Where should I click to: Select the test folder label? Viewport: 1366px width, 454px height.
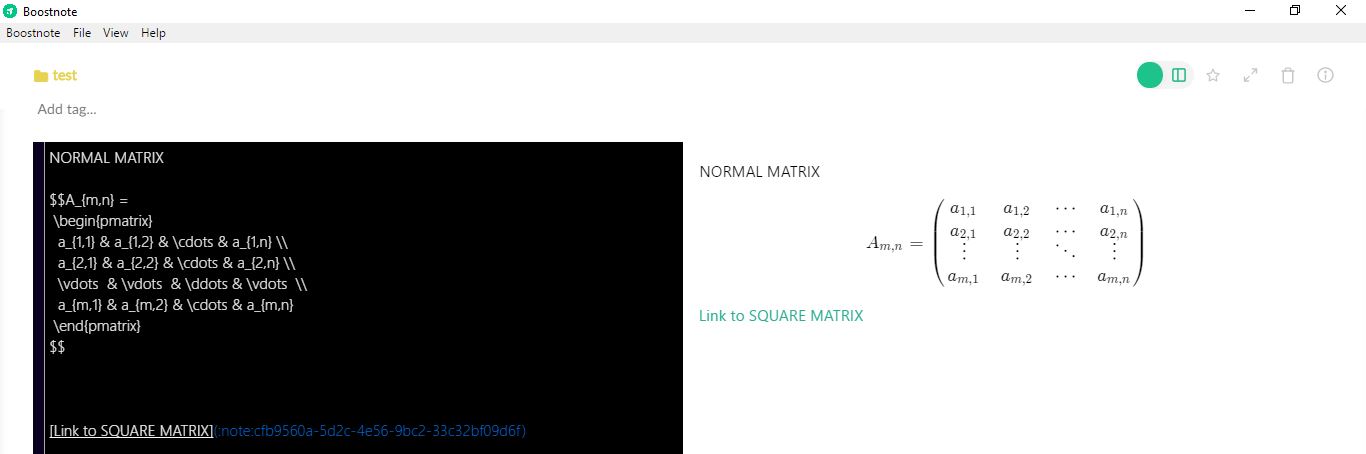tap(65, 75)
